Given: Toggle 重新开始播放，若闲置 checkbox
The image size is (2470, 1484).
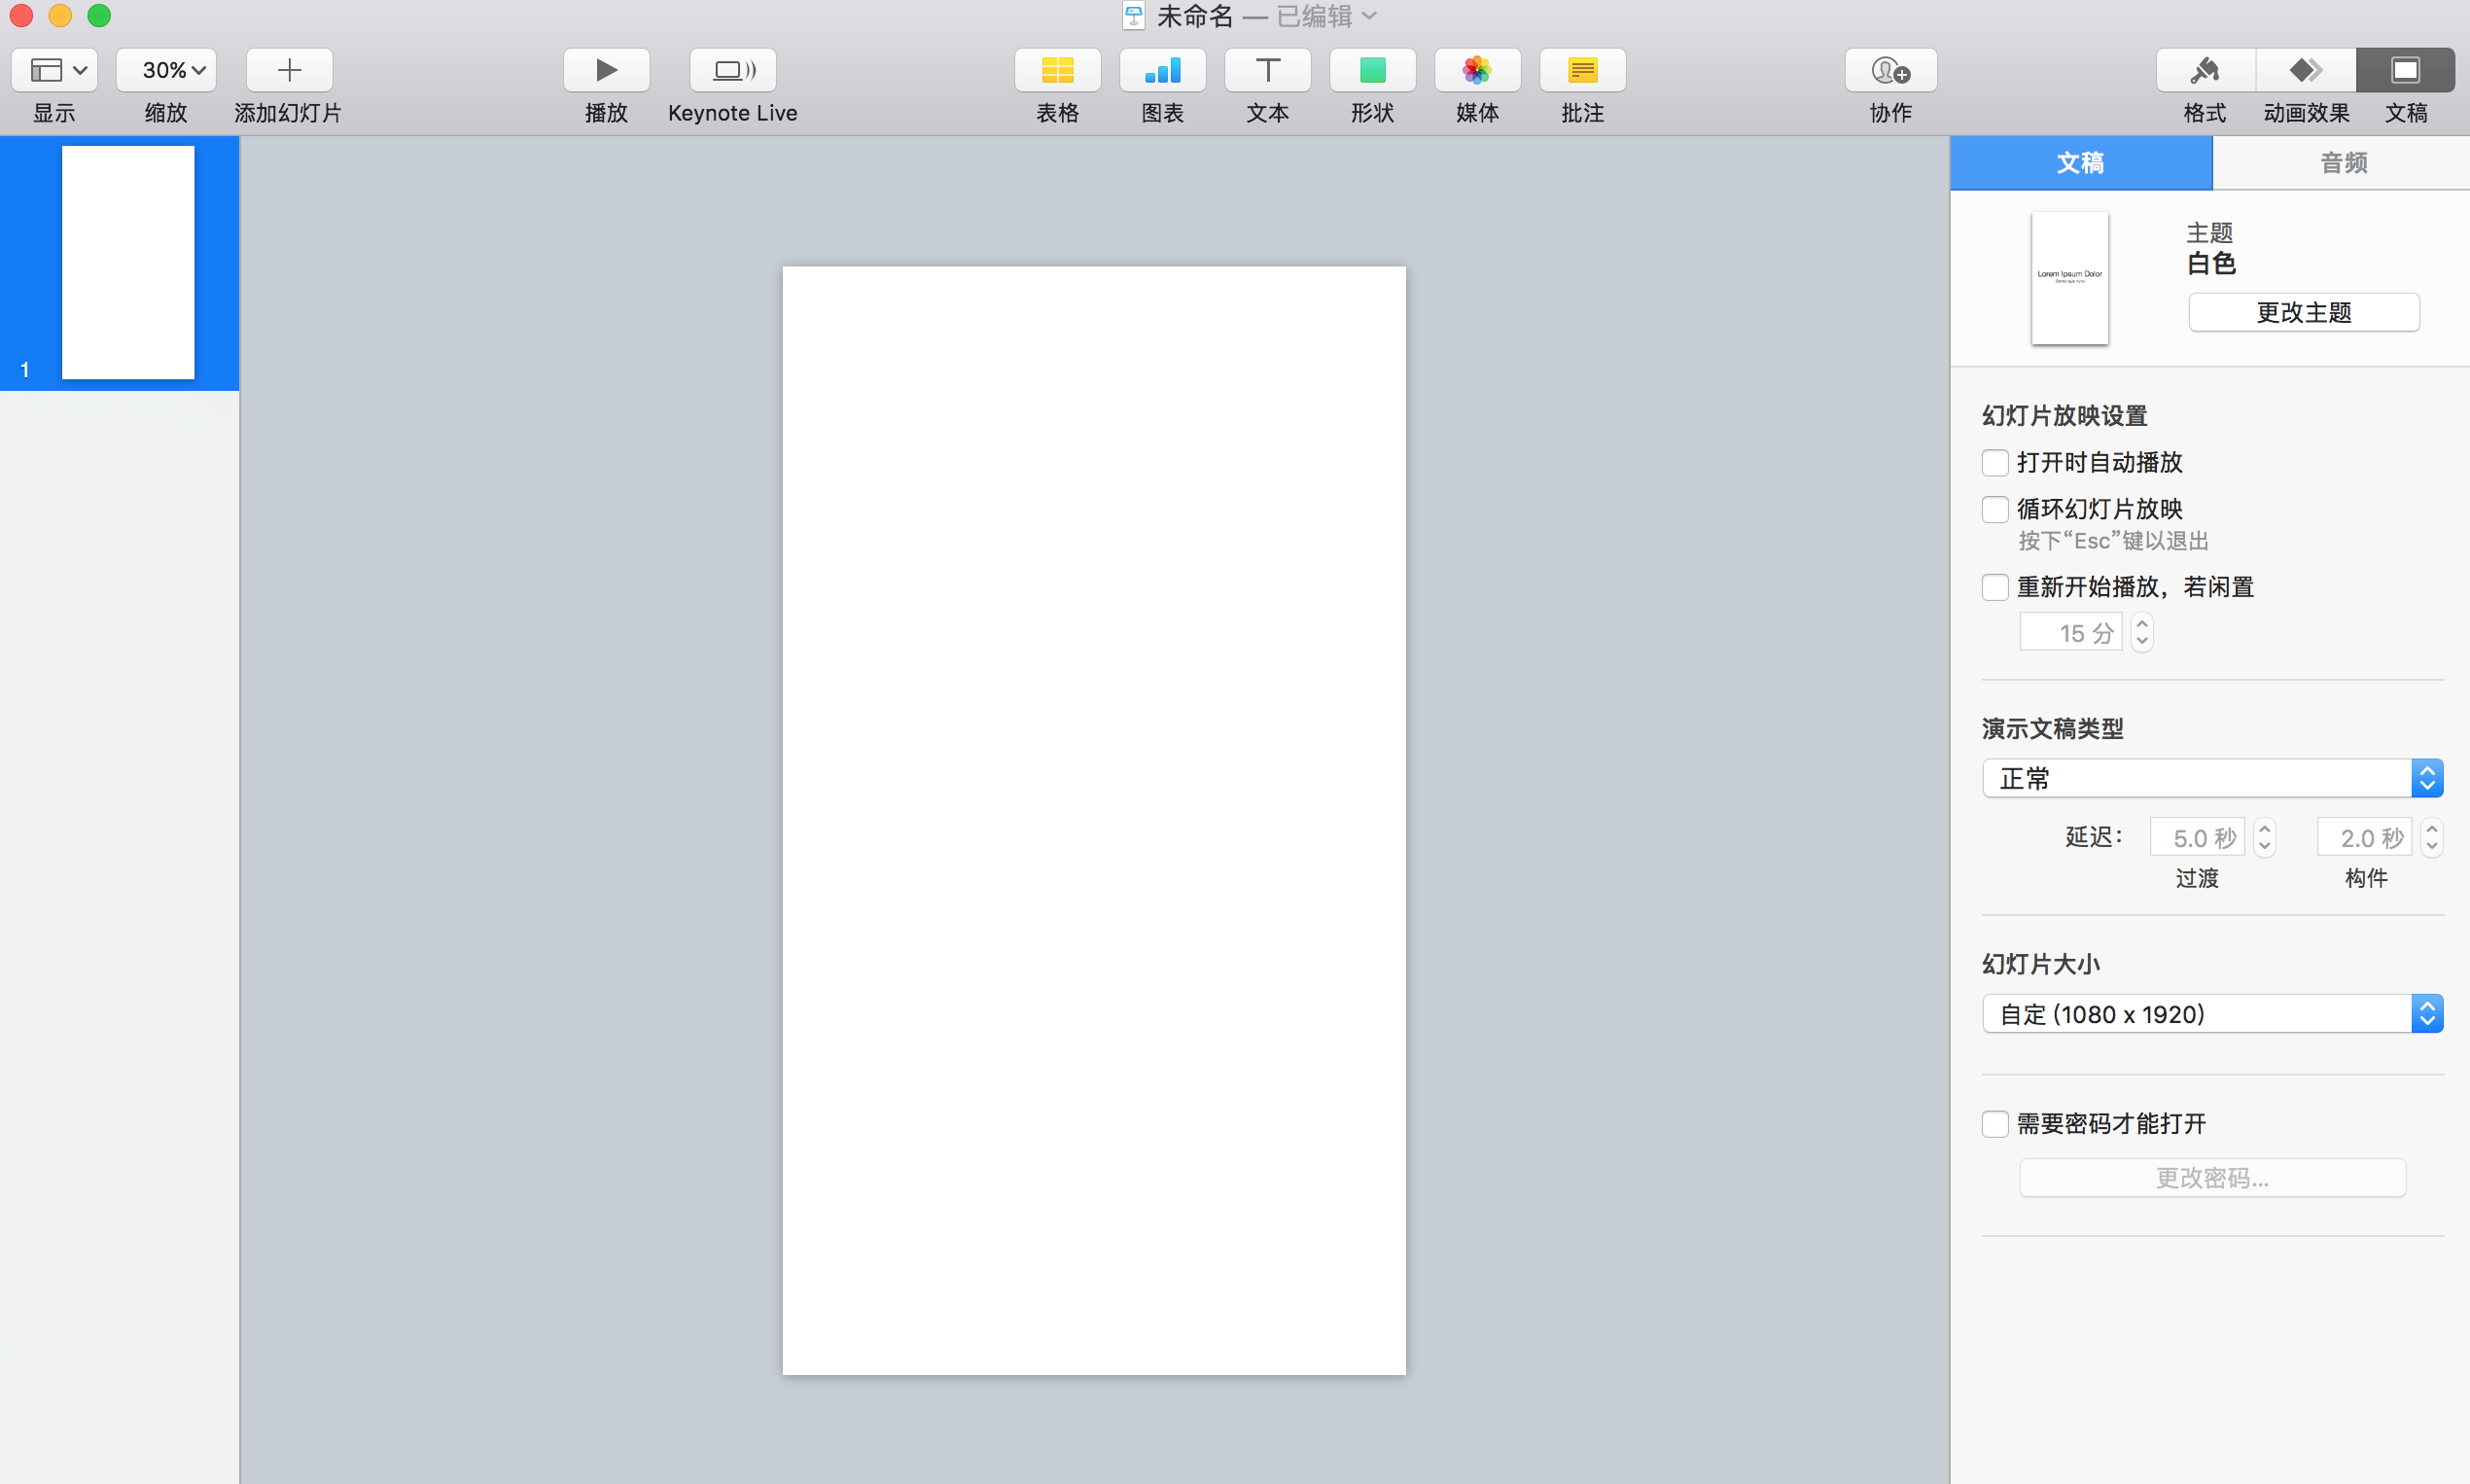Looking at the screenshot, I should click(x=1995, y=587).
